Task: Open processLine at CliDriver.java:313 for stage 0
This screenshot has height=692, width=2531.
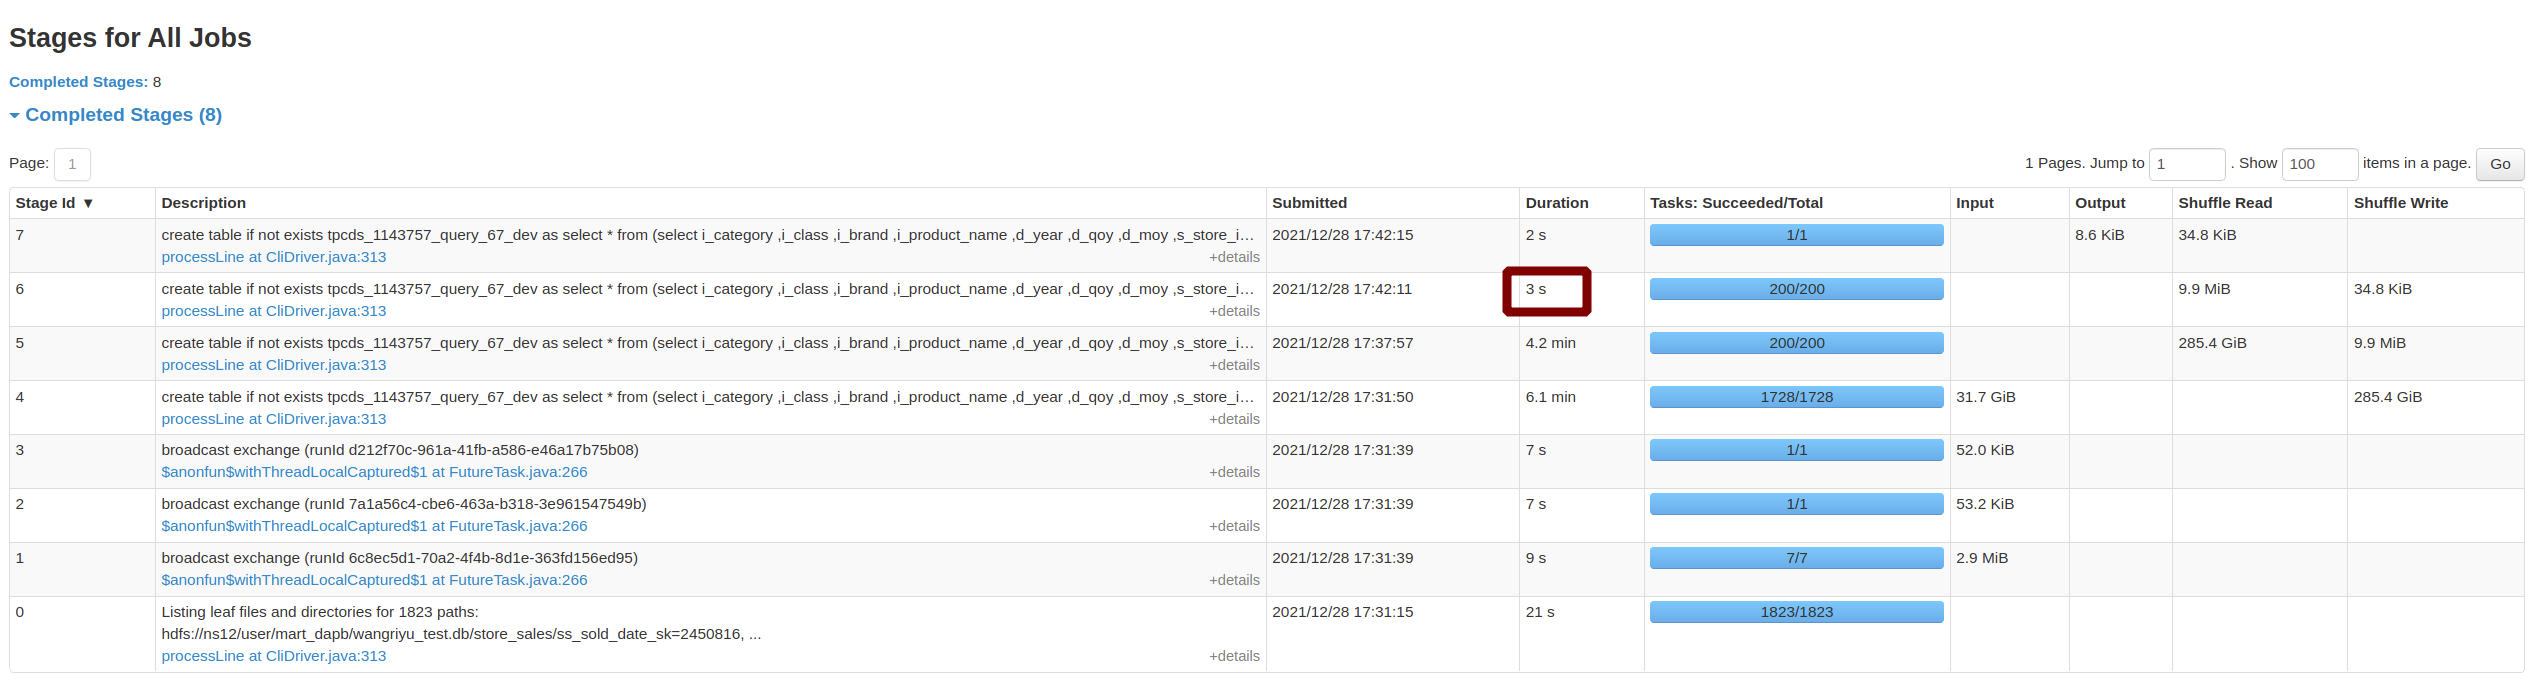Action: tap(274, 656)
